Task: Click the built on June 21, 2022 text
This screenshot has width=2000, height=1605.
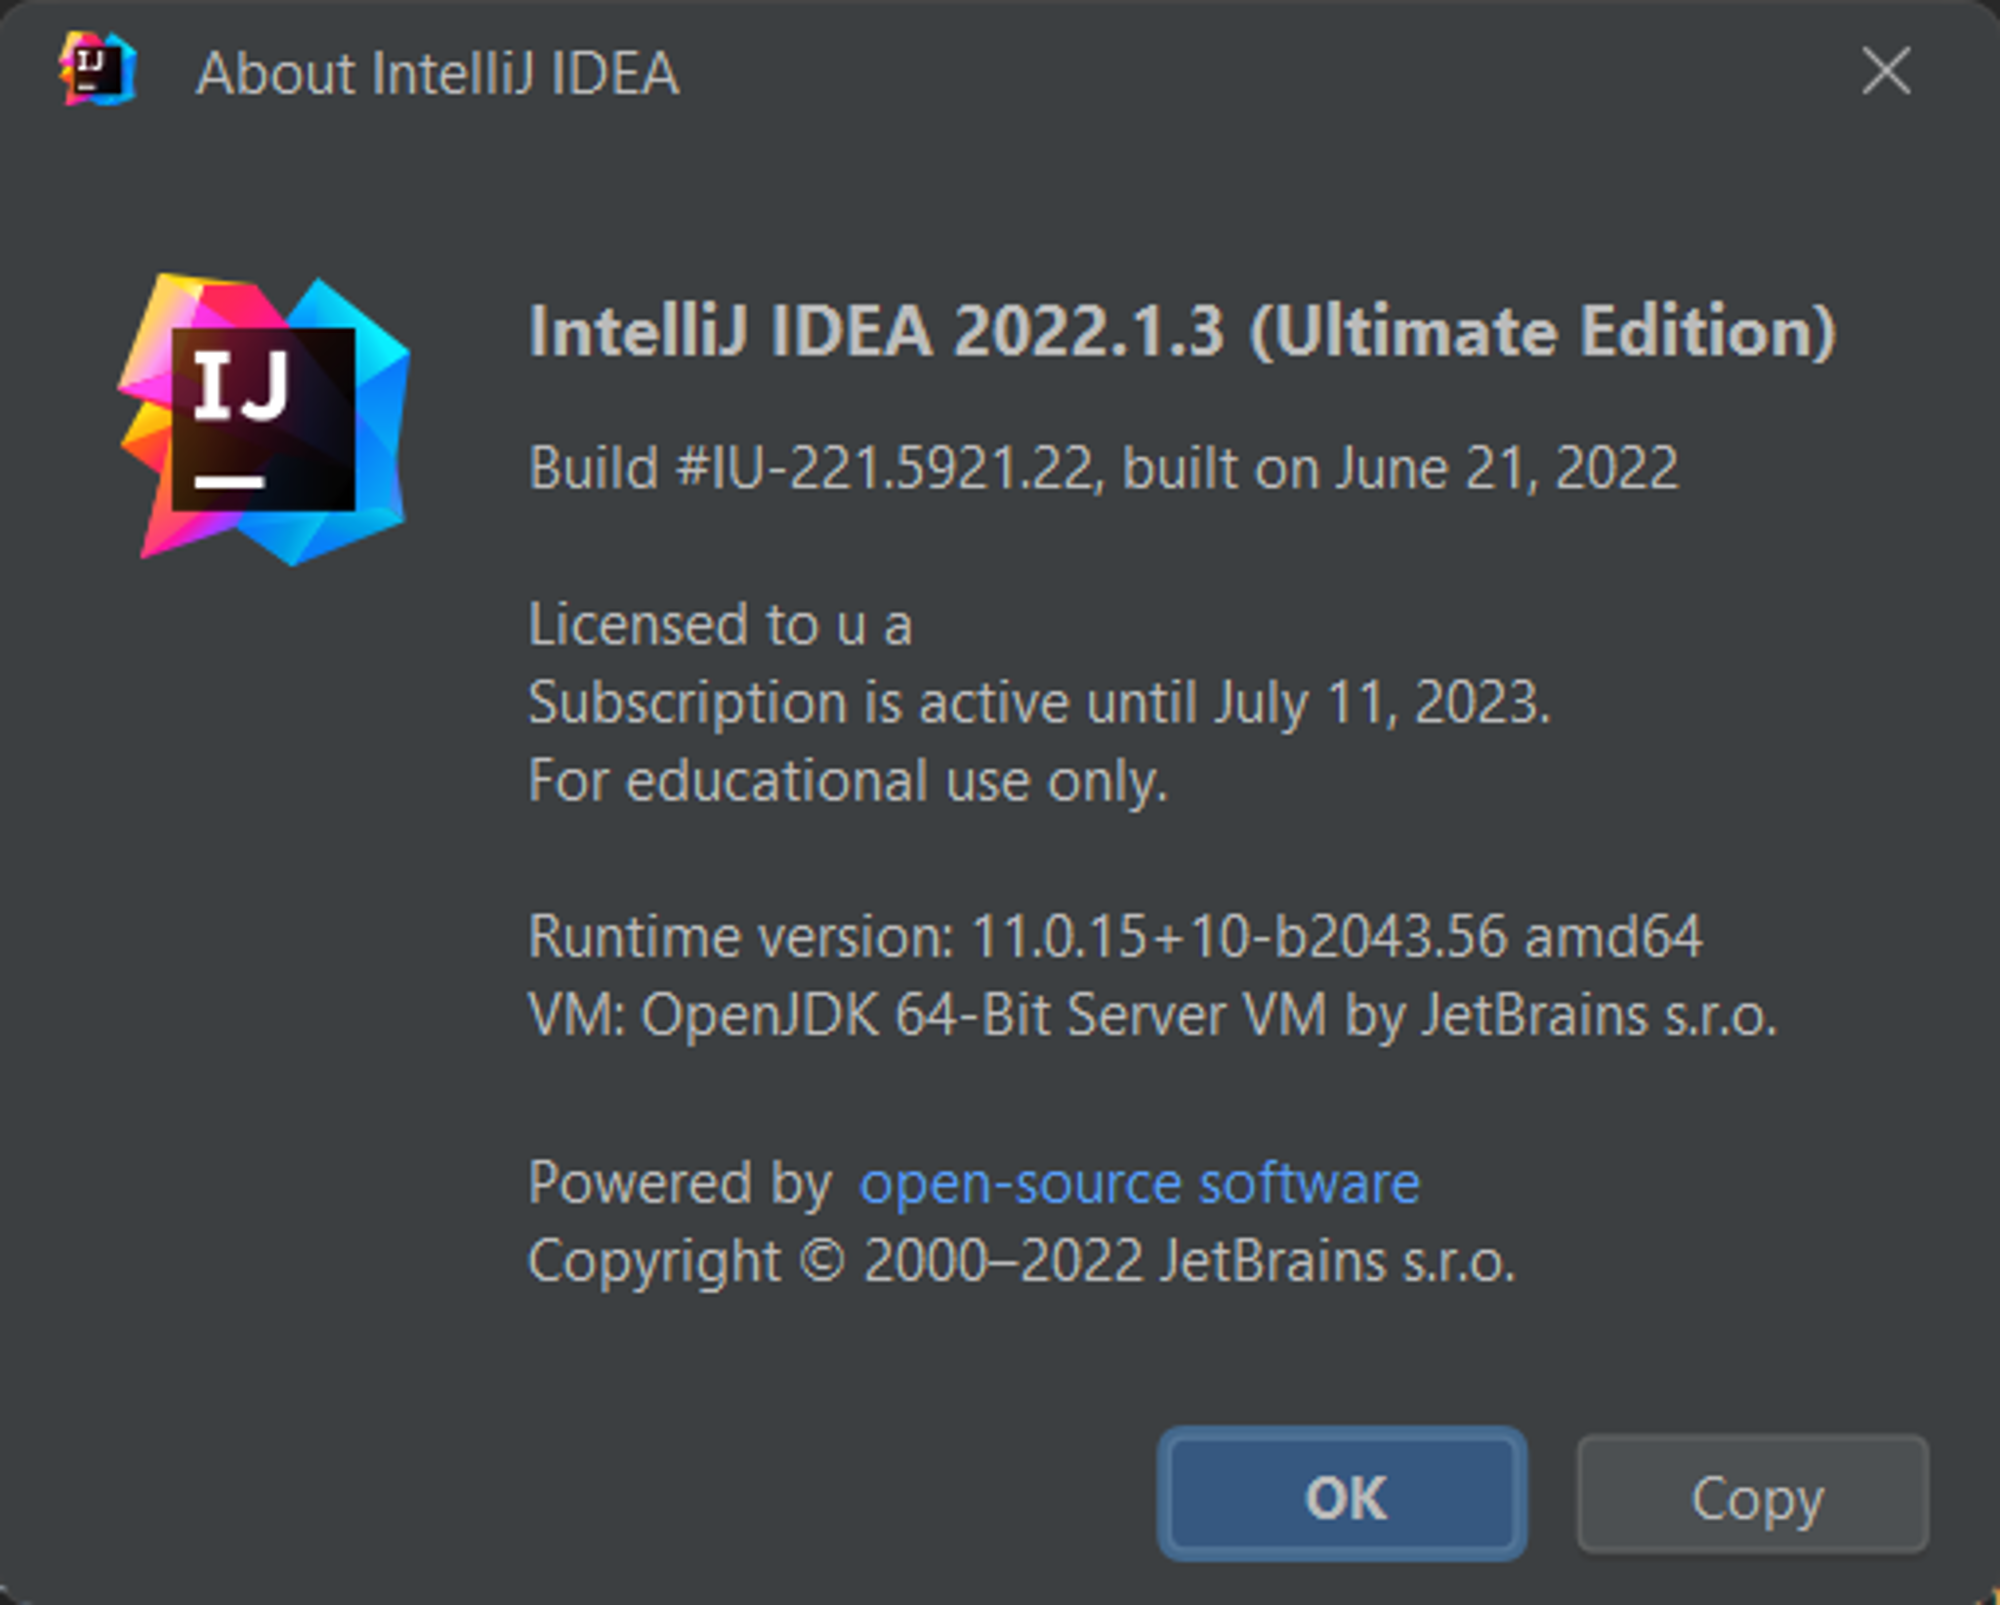Action: 1400,468
